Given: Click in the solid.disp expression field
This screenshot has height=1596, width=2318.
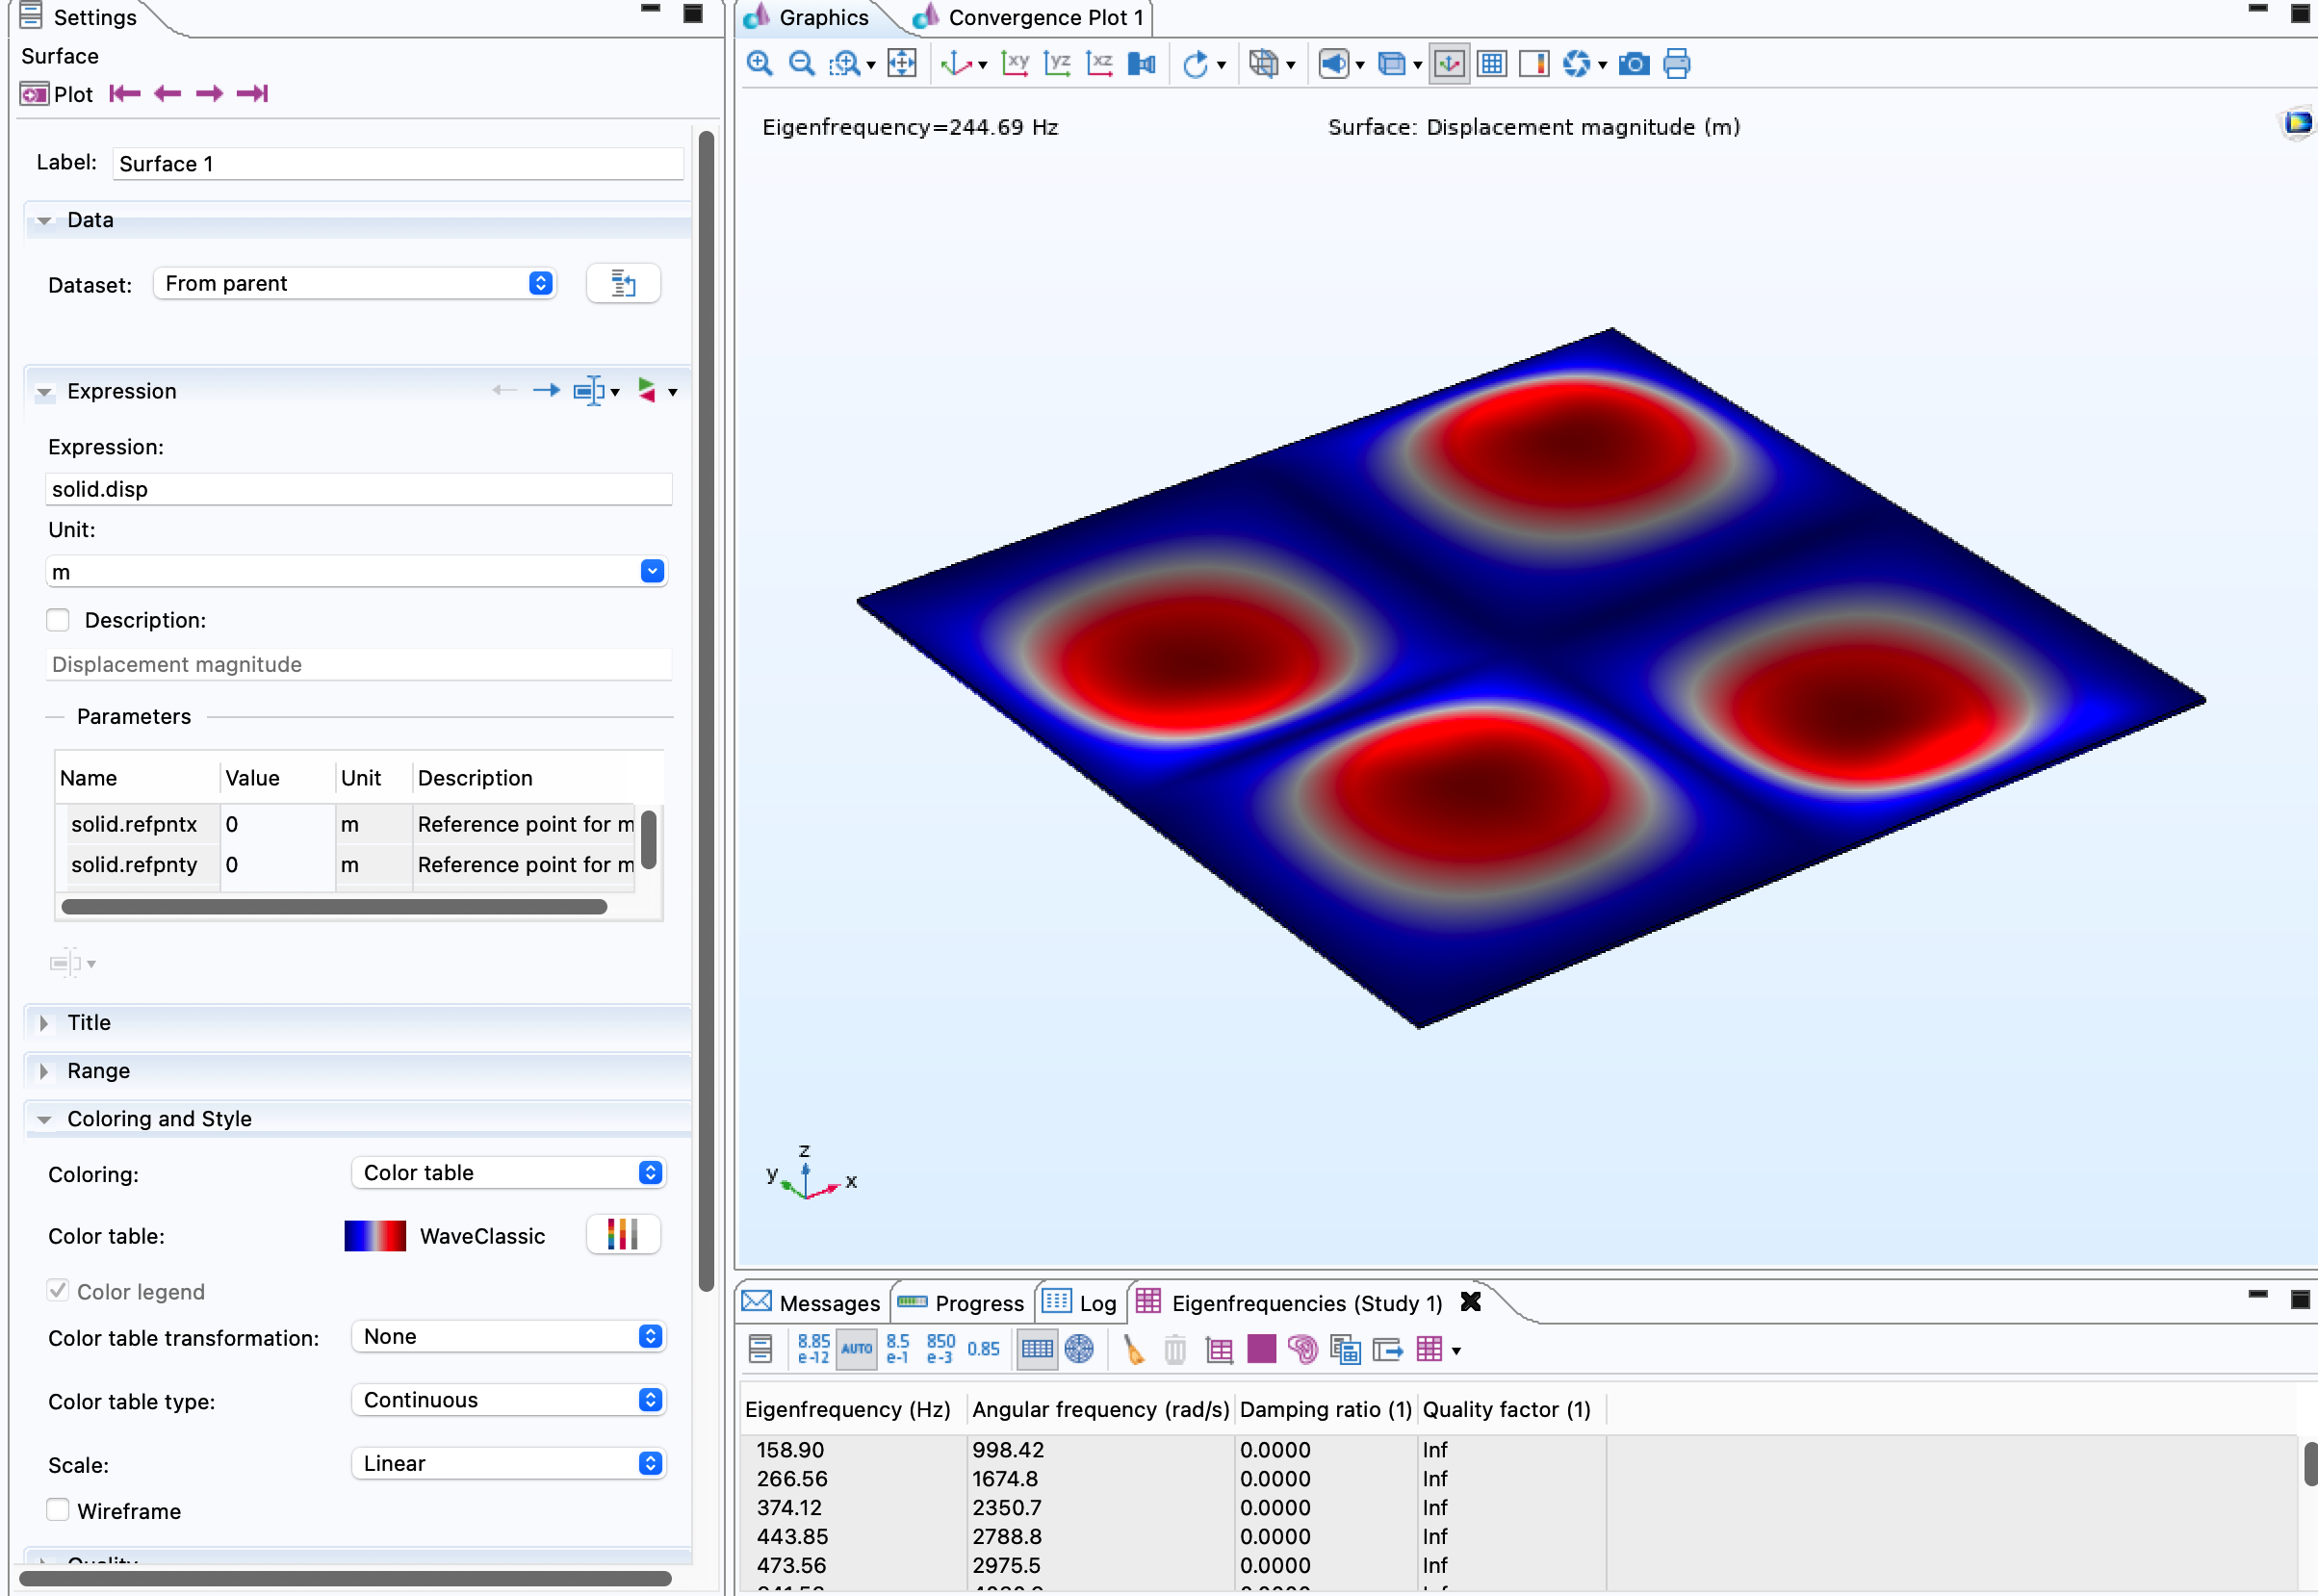Looking at the screenshot, I should pyautogui.click(x=359, y=489).
